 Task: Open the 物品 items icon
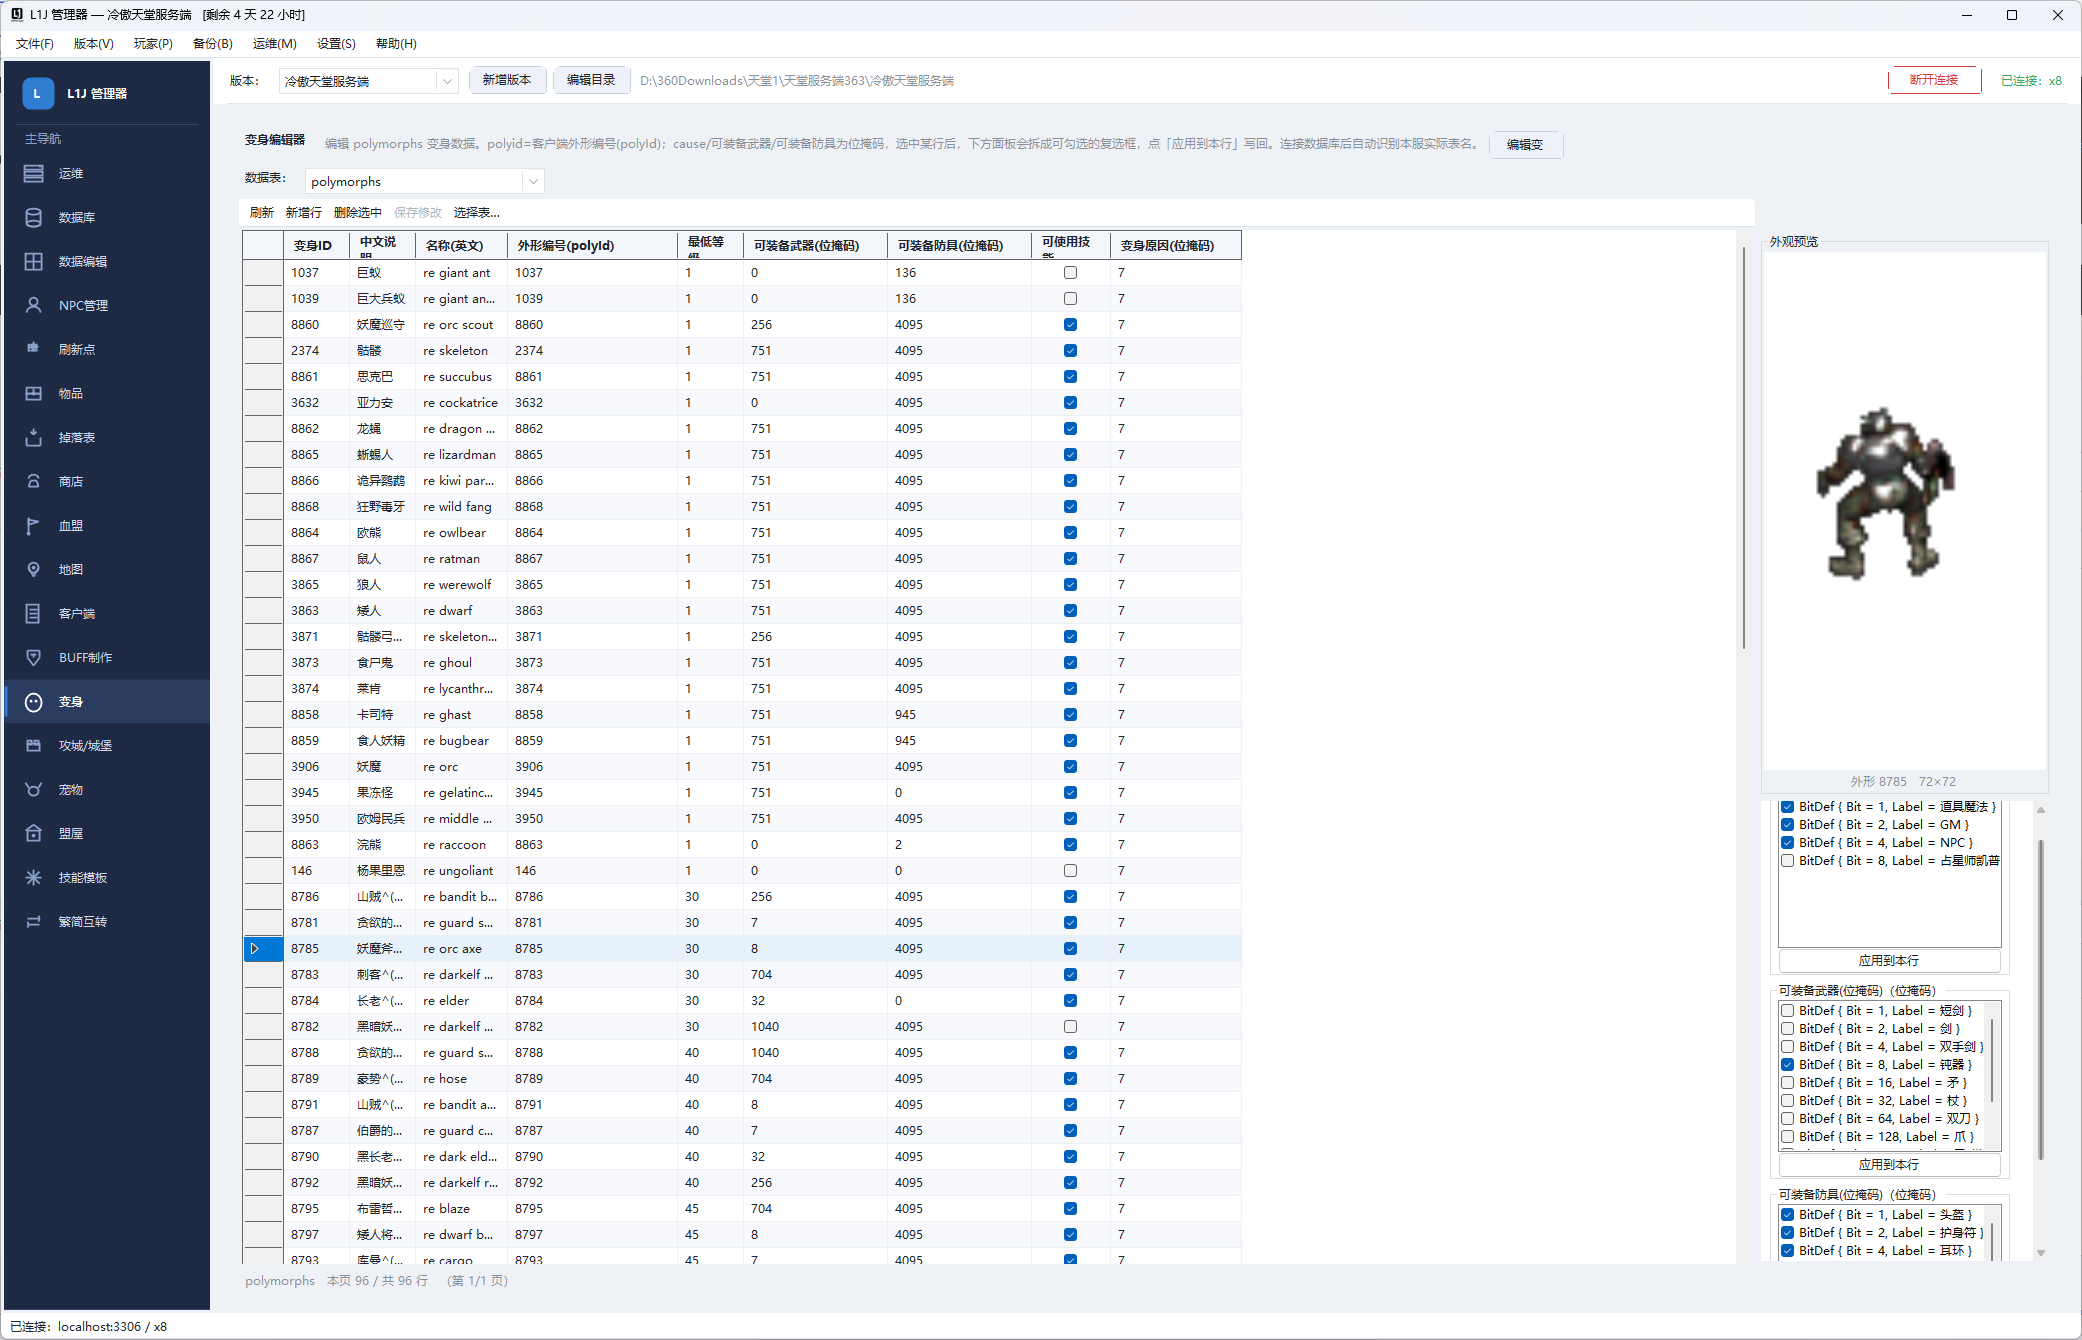33,394
